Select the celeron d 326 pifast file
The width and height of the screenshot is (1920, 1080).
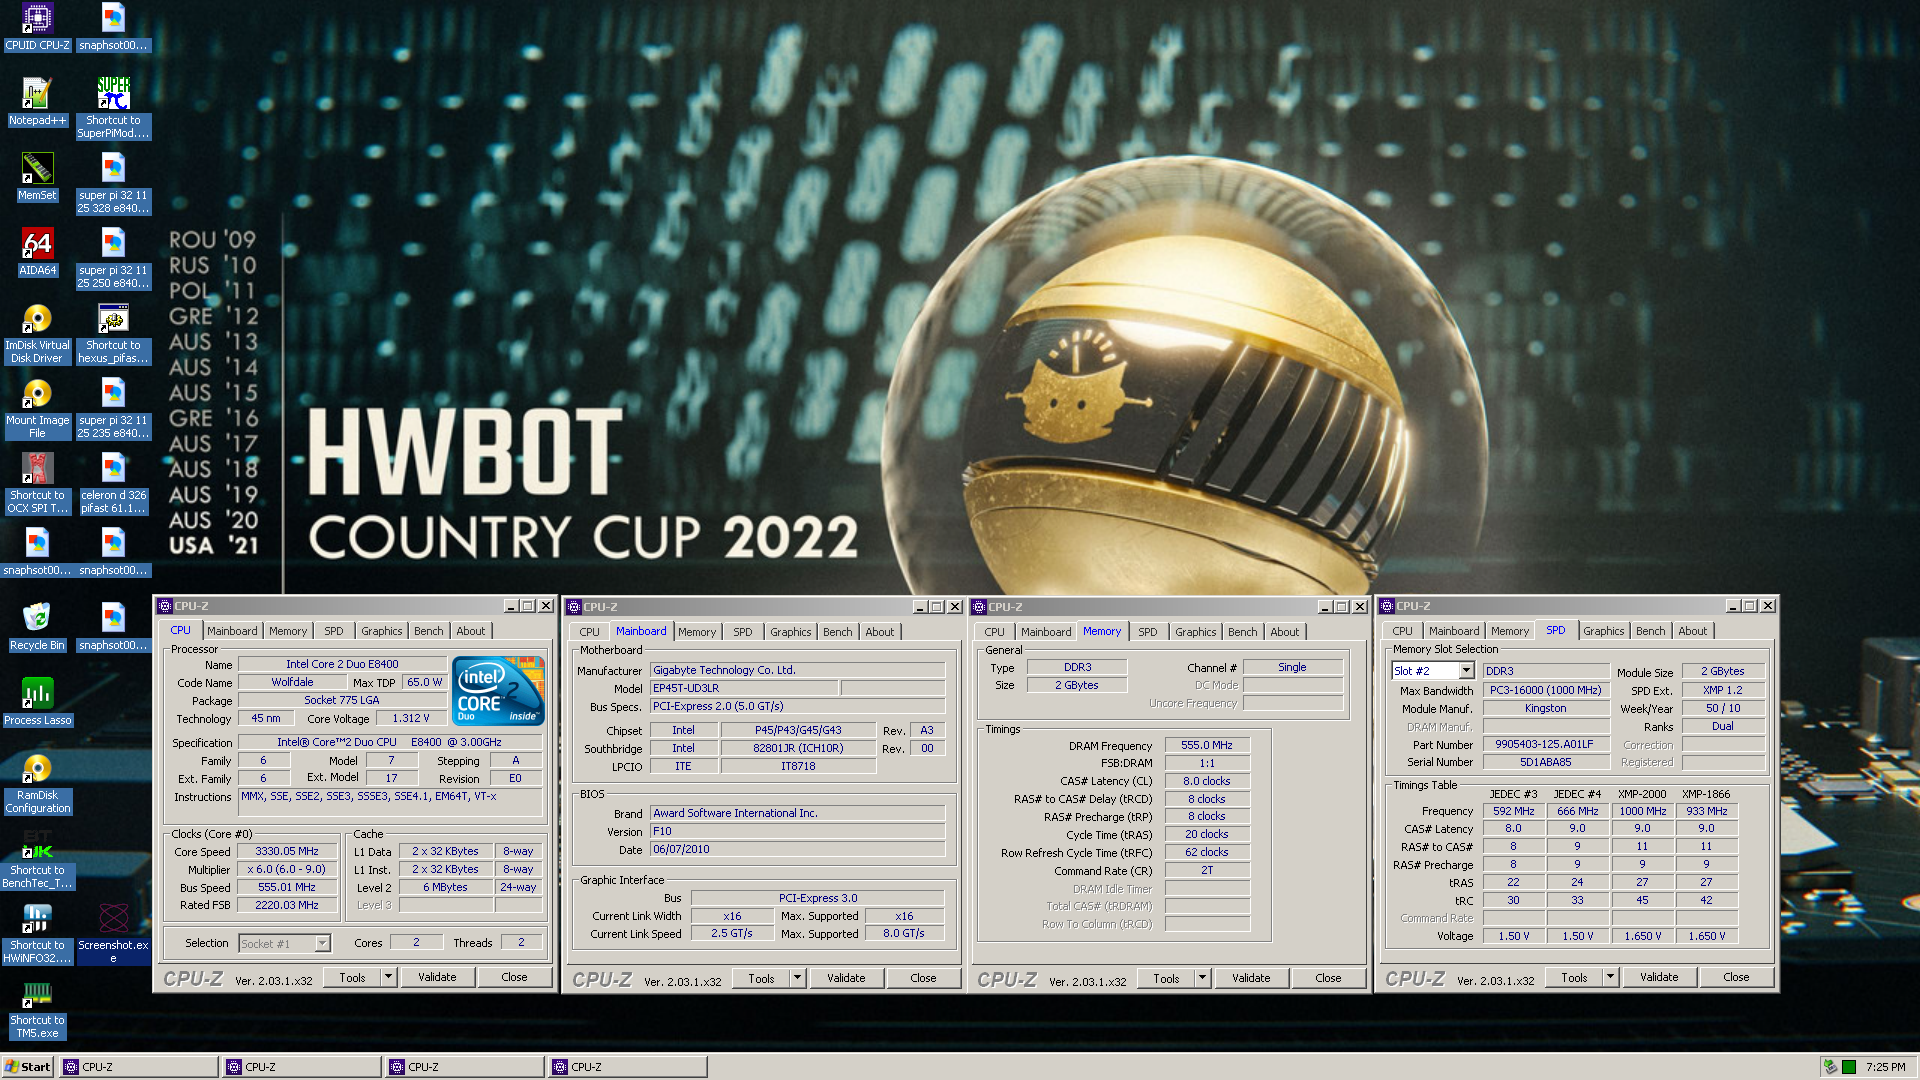tap(113, 483)
